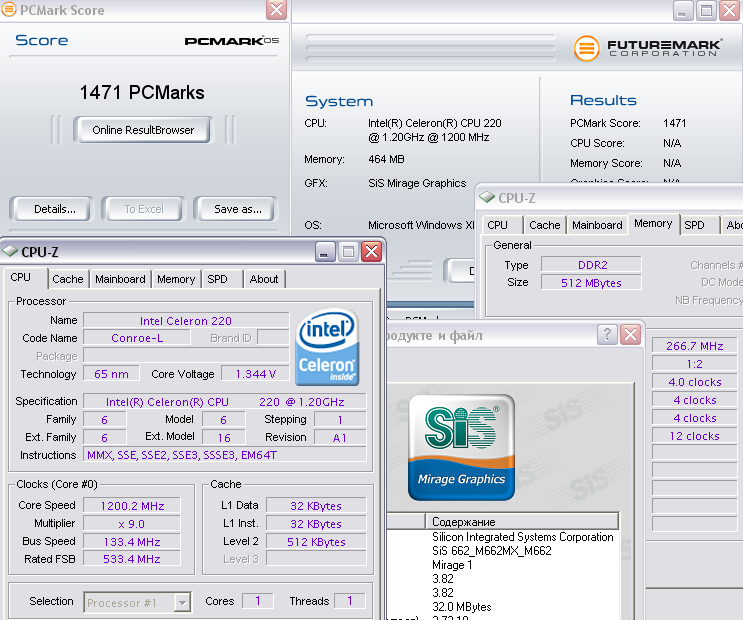Click the Core Voltage value 1.344 V
Image resolution: width=743 pixels, height=620 pixels.
(x=255, y=374)
